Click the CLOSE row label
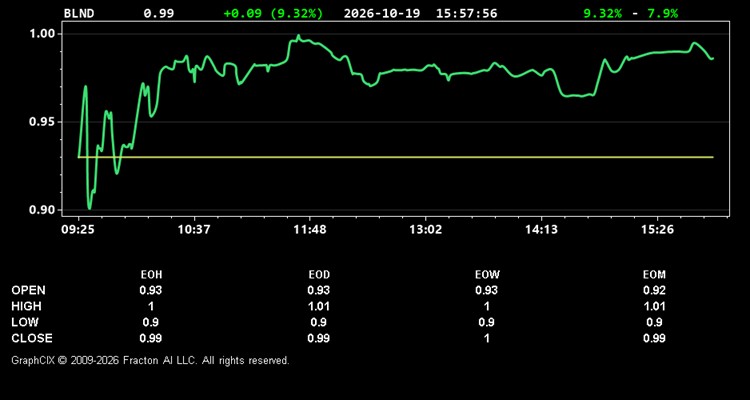 coord(32,338)
